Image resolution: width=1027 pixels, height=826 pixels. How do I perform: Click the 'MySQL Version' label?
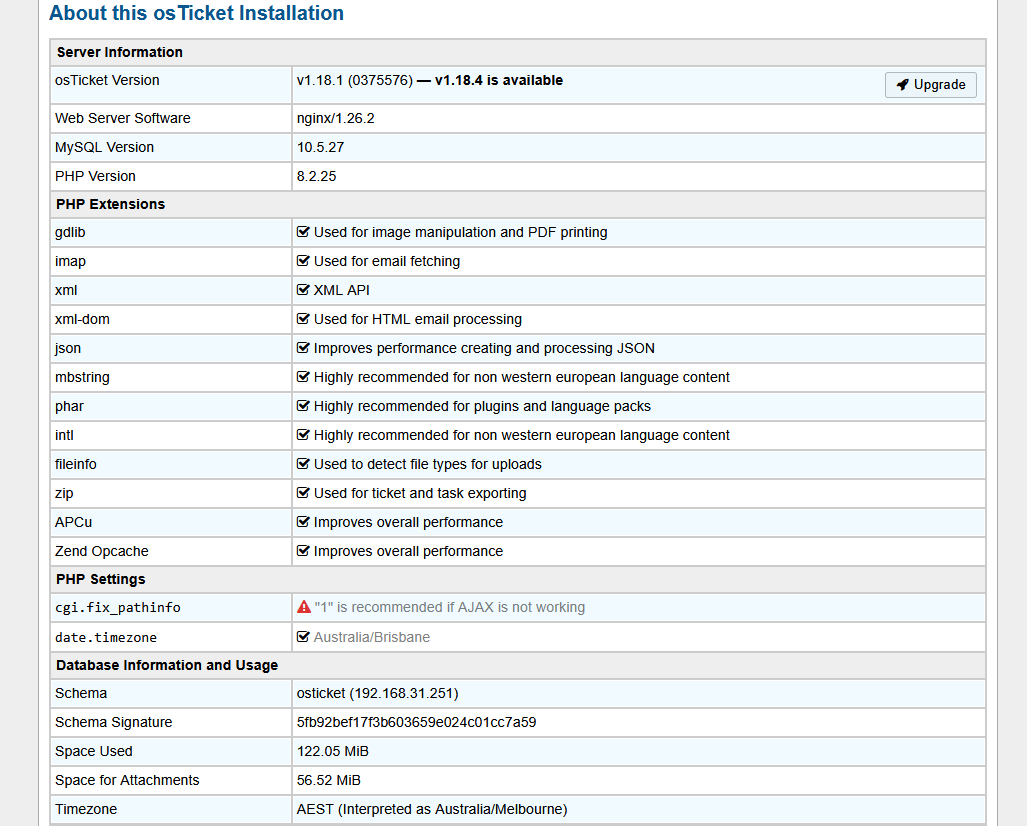point(104,147)
